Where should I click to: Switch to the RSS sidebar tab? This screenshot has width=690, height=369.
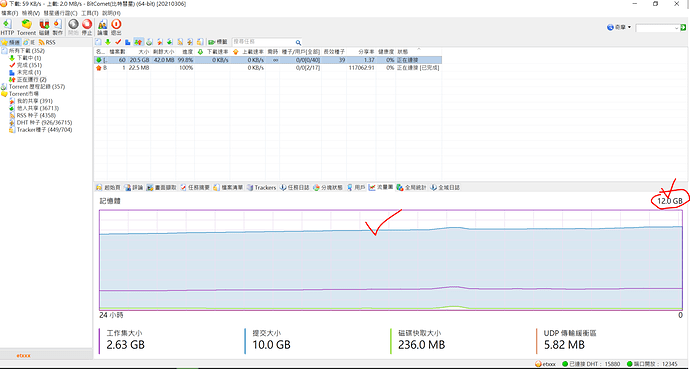tap(47, 43)
